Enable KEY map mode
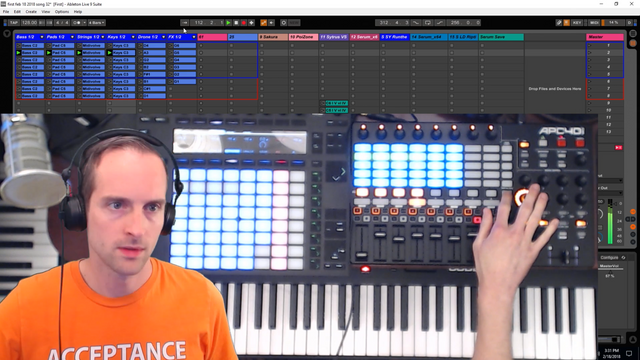The height and width of the screenshot is (360, 640). point(577,23)
